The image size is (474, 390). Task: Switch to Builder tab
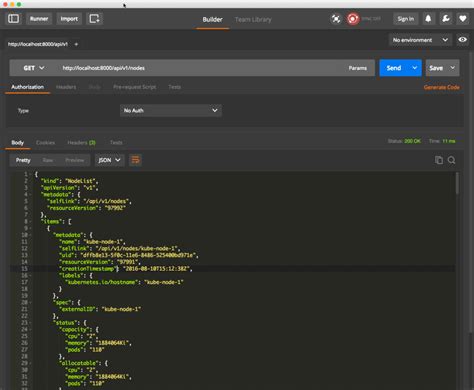[212, 19]
